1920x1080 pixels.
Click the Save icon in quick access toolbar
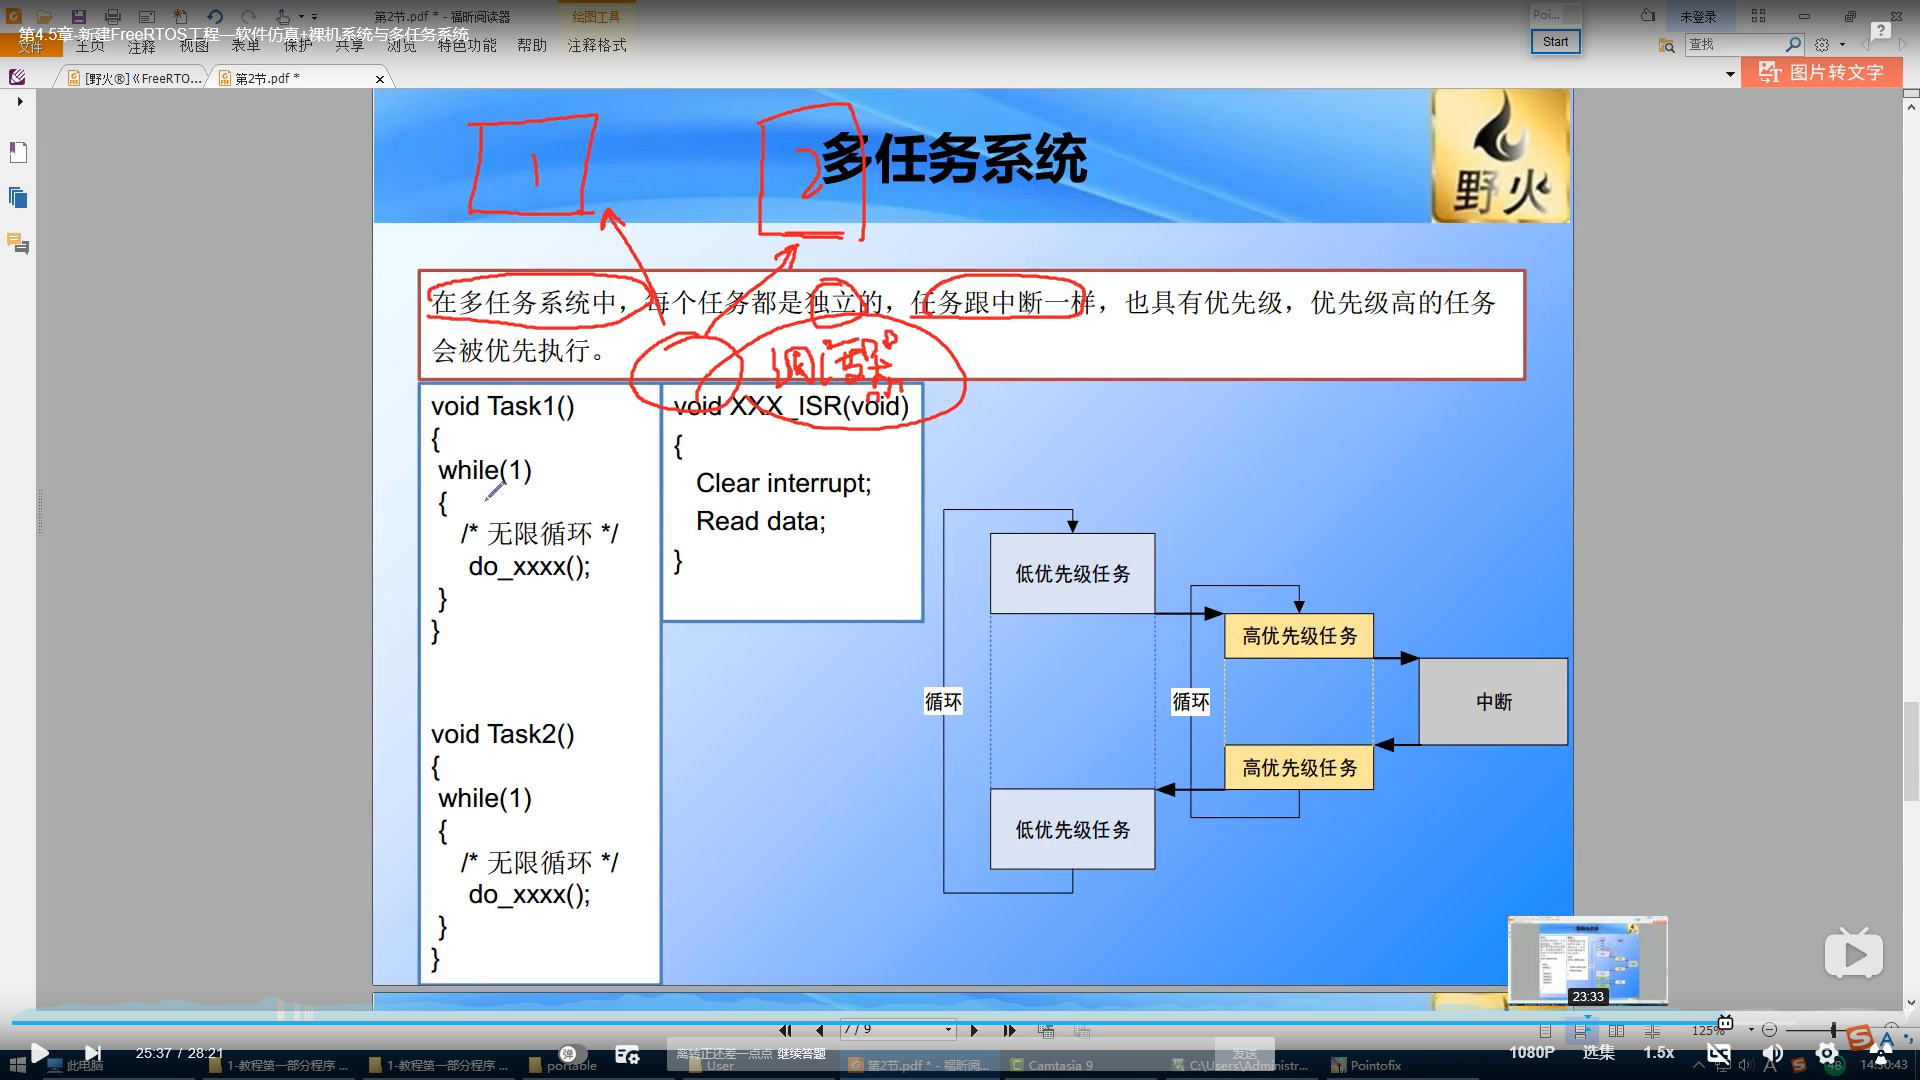tap(78, 16)
